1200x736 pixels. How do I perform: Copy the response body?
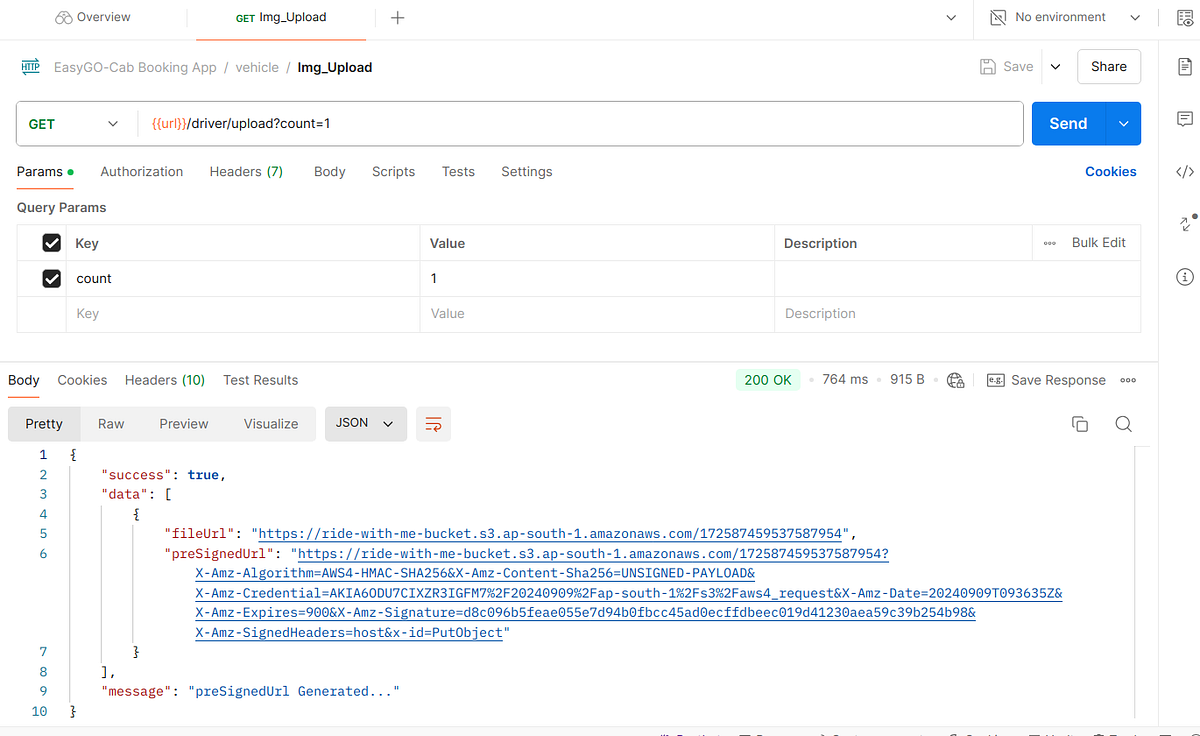[1080, 424]
